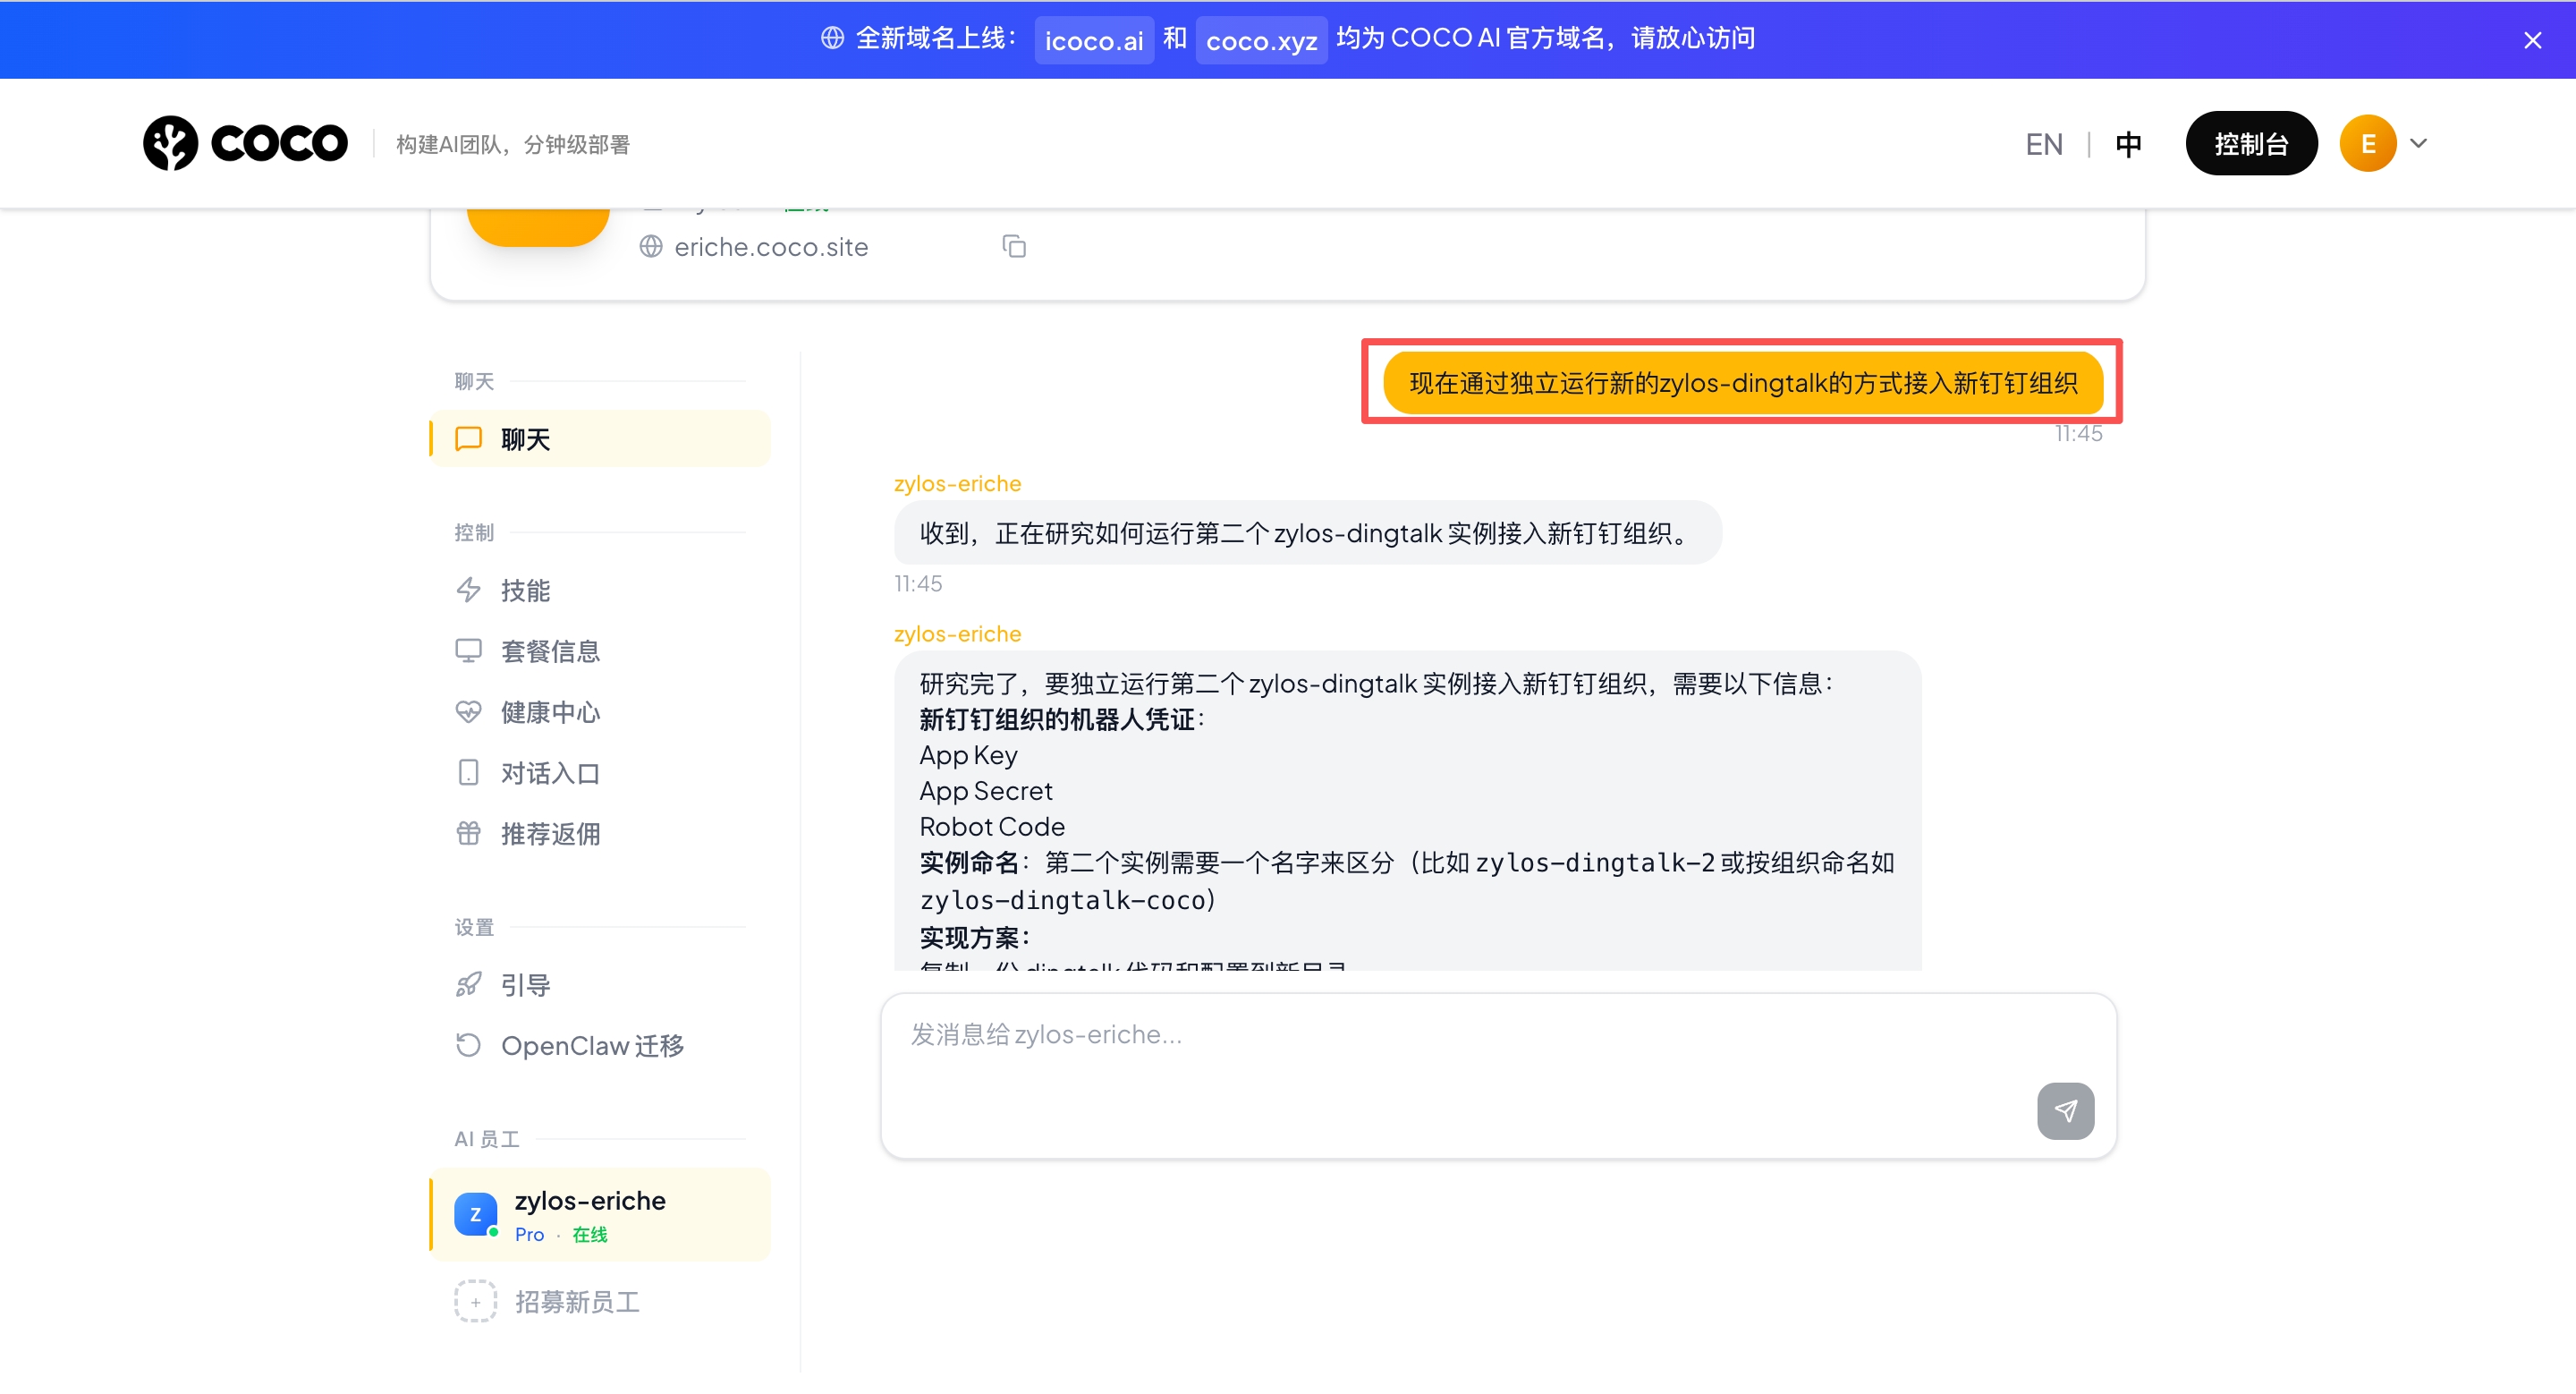Click the 构建AI团队 tagline text
This screenshot has height=1394, width=2576.
pos(513,144)
